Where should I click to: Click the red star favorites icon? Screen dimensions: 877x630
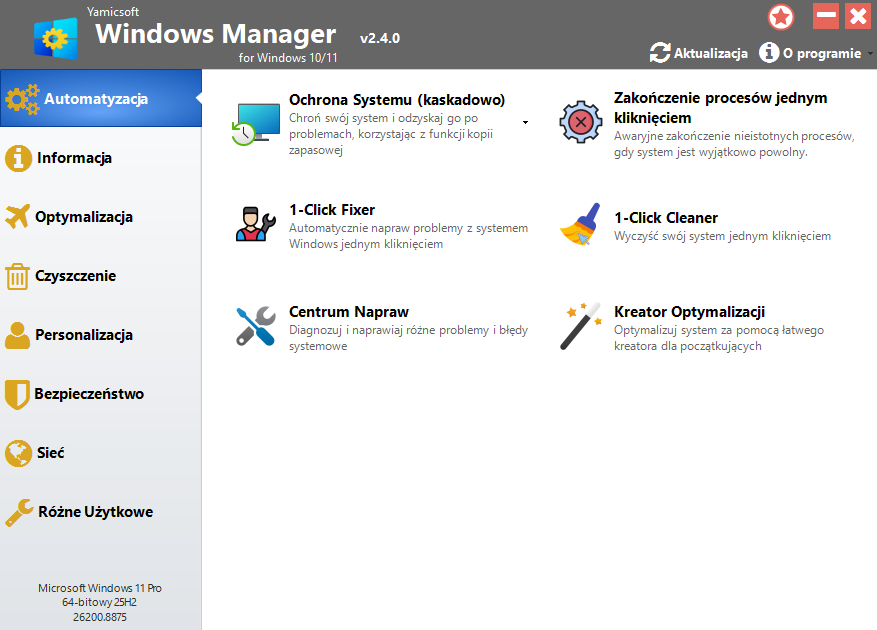[781, 17]
